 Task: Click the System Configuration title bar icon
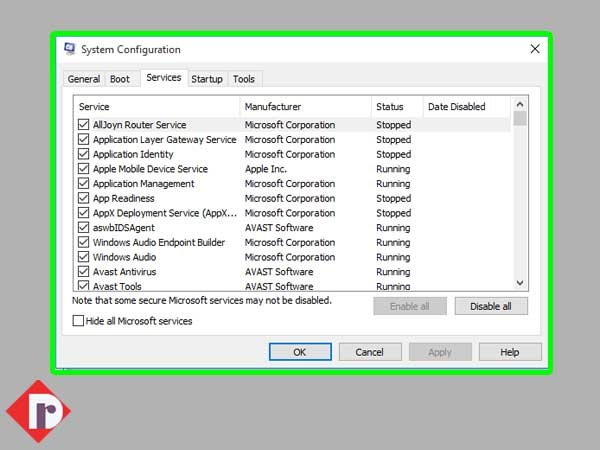pyautogui.click(x=70, y=49)
